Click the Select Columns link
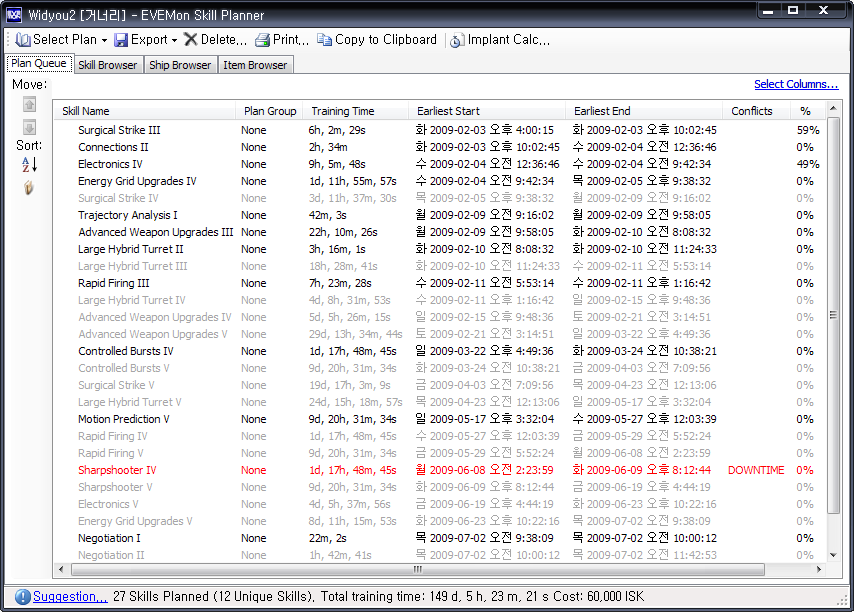The image size is (854, 612). pyautogui.click(x=796, y=84)
